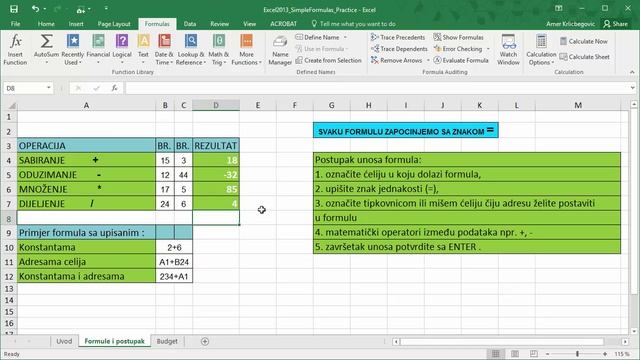This screenshot has height=360, width=640.
Task: Open Recently Used functions
Action: pos(73,49)
